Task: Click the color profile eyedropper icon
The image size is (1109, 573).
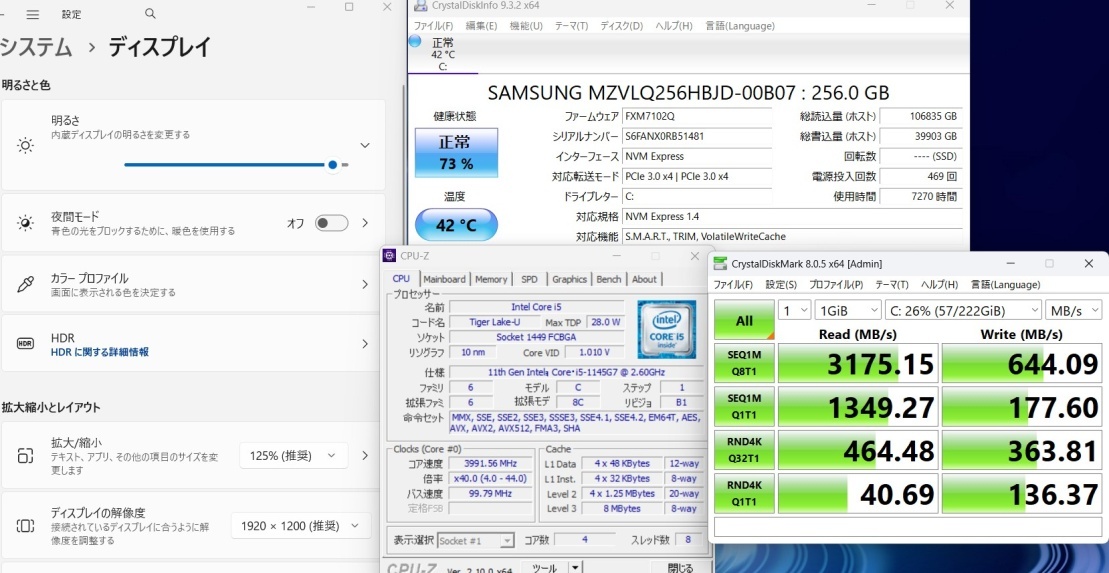Action: (x=25, y=284)
